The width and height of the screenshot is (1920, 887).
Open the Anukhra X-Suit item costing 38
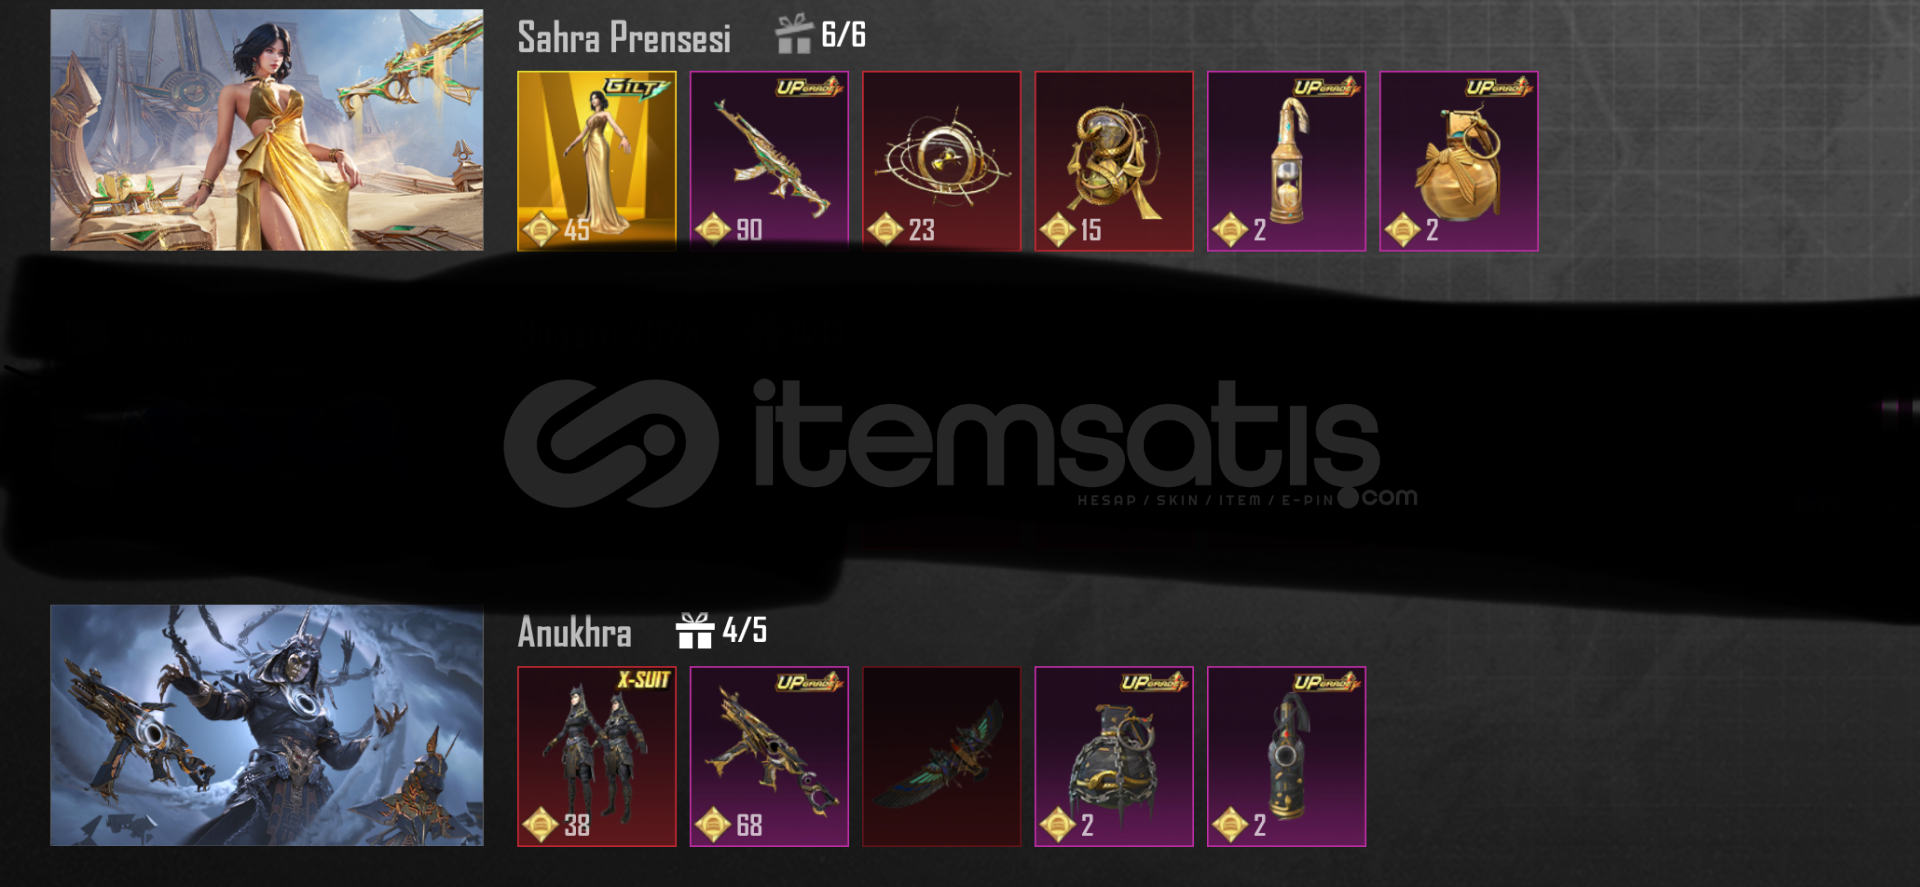point(597,756)
